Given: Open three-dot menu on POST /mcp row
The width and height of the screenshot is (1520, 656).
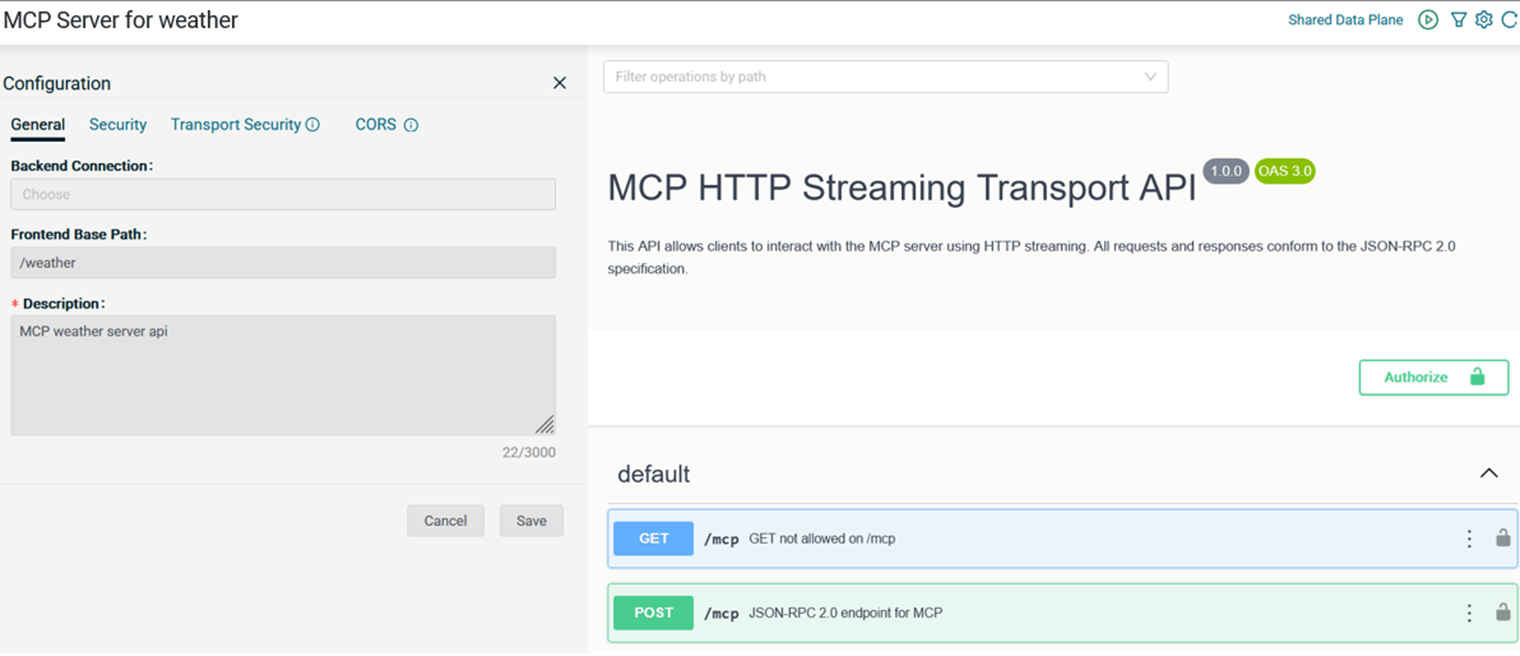Looking at the screenshot, I should click(1469, 613).
